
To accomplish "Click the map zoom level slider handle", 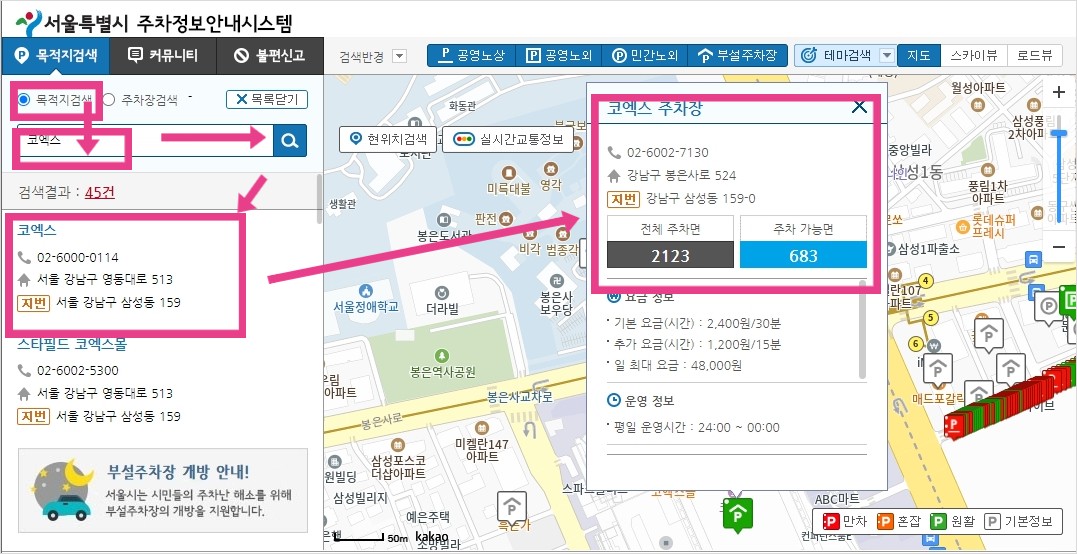I will click(x=1058, y=132).
